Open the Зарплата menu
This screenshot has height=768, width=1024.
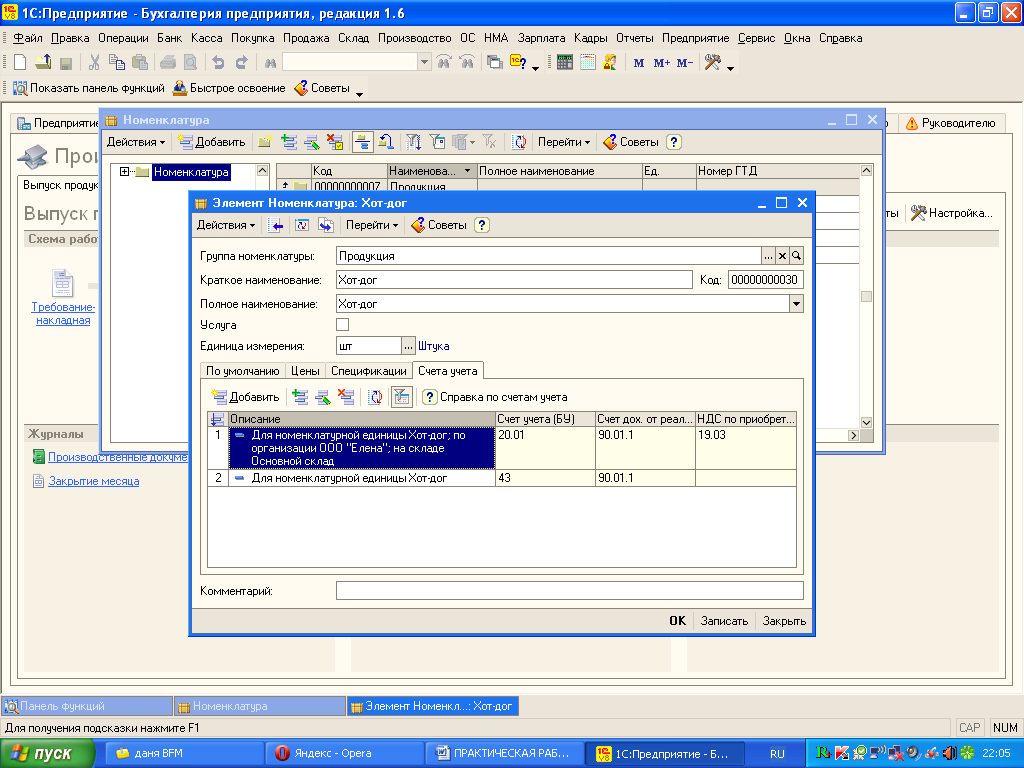point(541,38)
